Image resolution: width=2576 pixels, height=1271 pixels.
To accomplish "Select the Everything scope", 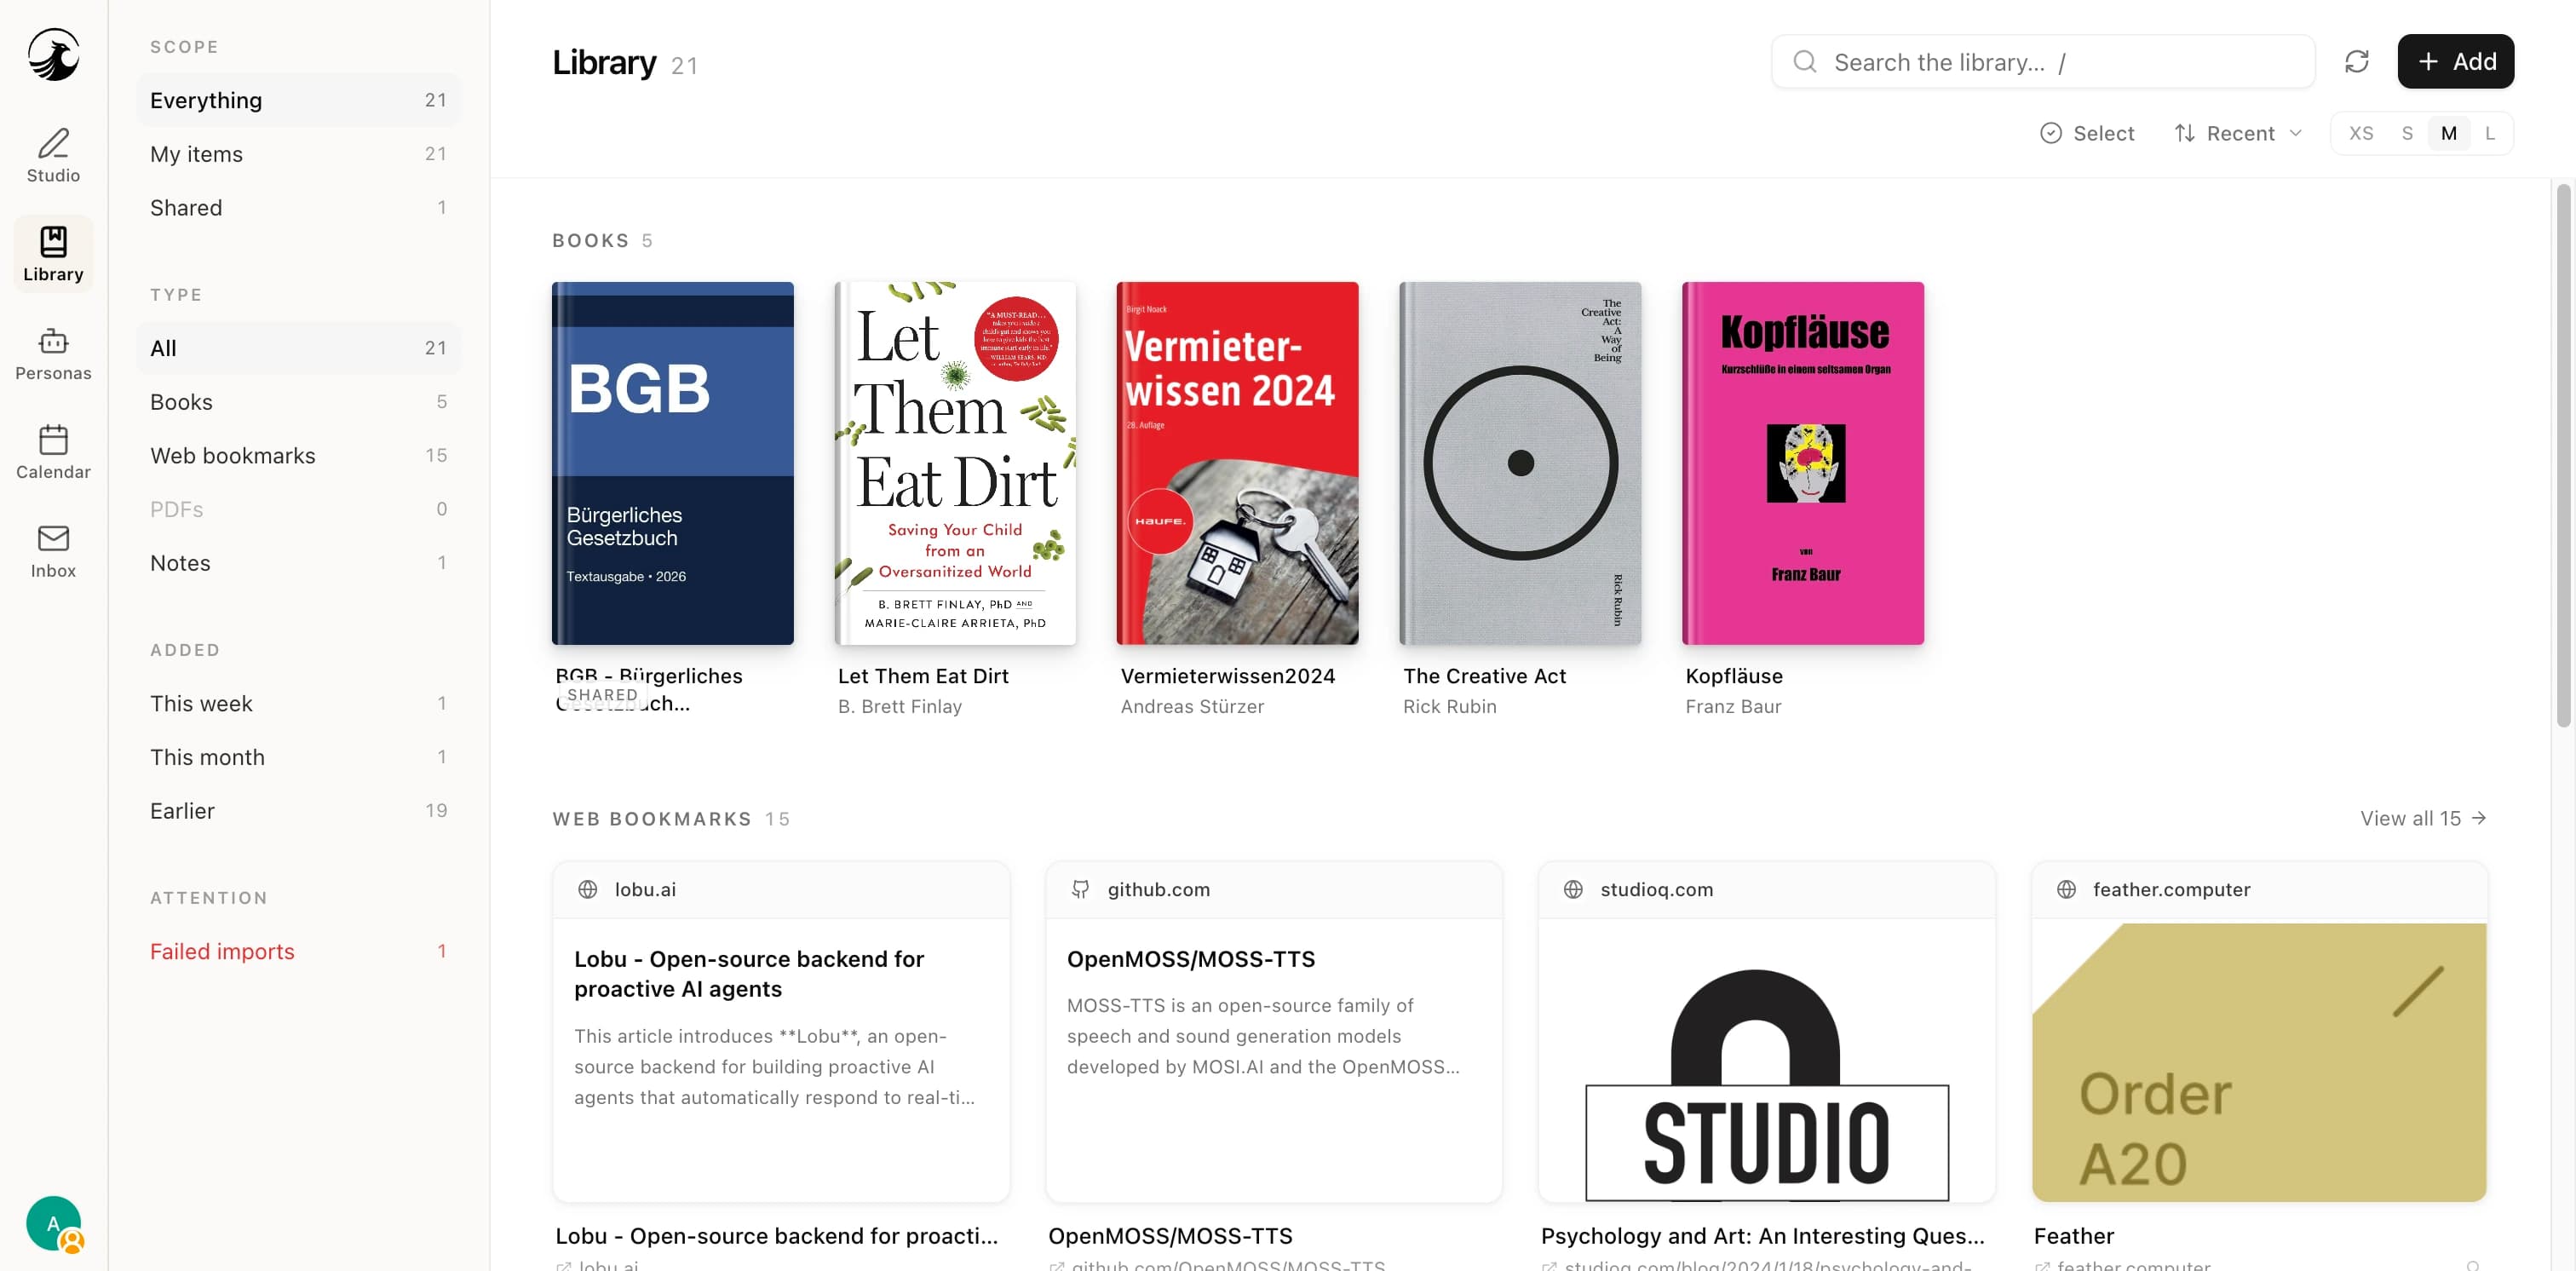I will click(x=298, y=100).
